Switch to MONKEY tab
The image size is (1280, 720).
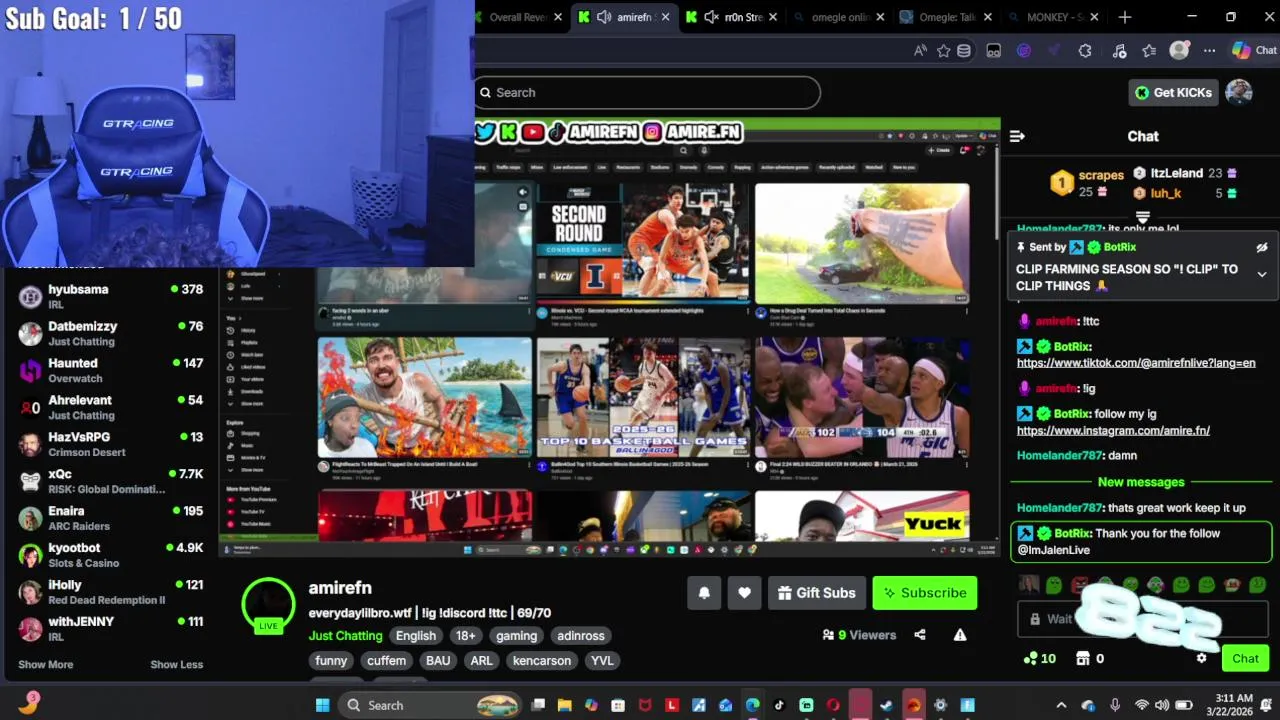pos(1053,17)
